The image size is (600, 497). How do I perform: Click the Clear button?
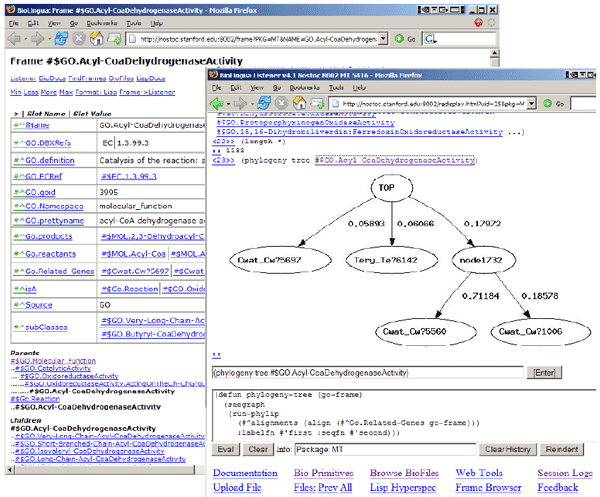(258, 449)
